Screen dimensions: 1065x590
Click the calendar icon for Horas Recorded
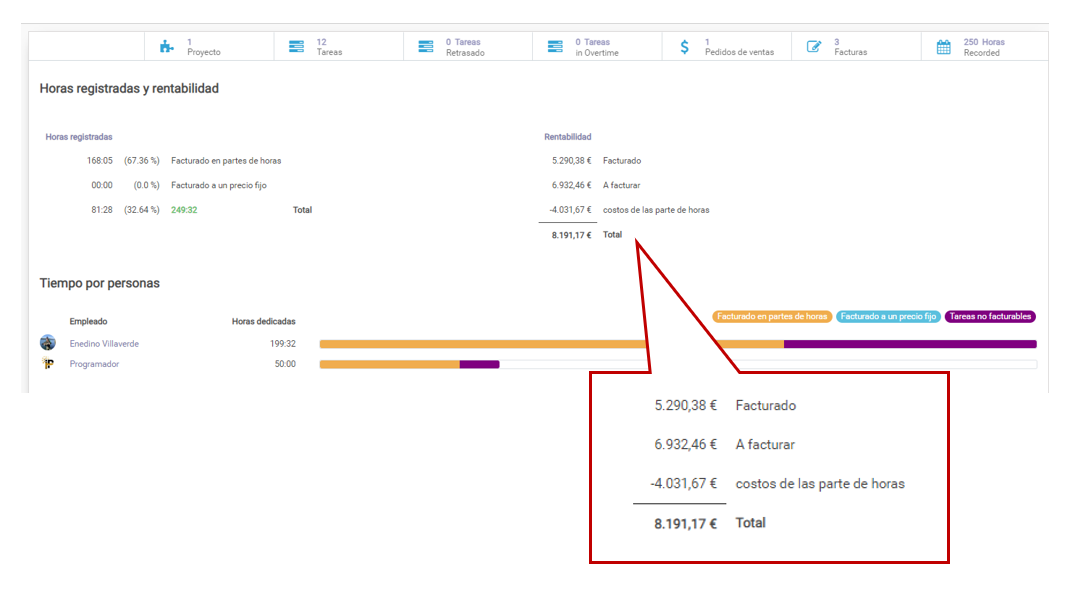(943, 47)
